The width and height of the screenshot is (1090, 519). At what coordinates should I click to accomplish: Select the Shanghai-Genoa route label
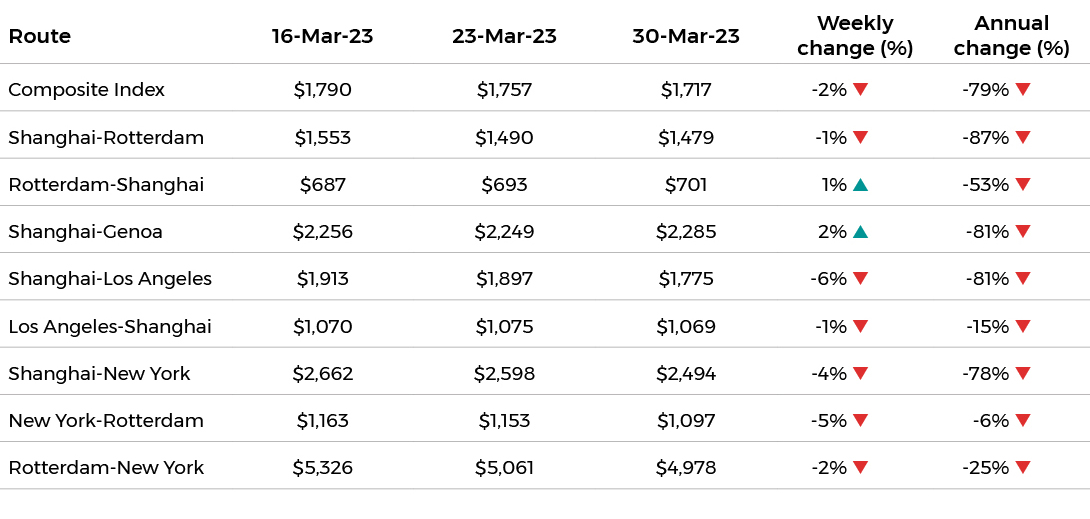(x=85, y=232)
